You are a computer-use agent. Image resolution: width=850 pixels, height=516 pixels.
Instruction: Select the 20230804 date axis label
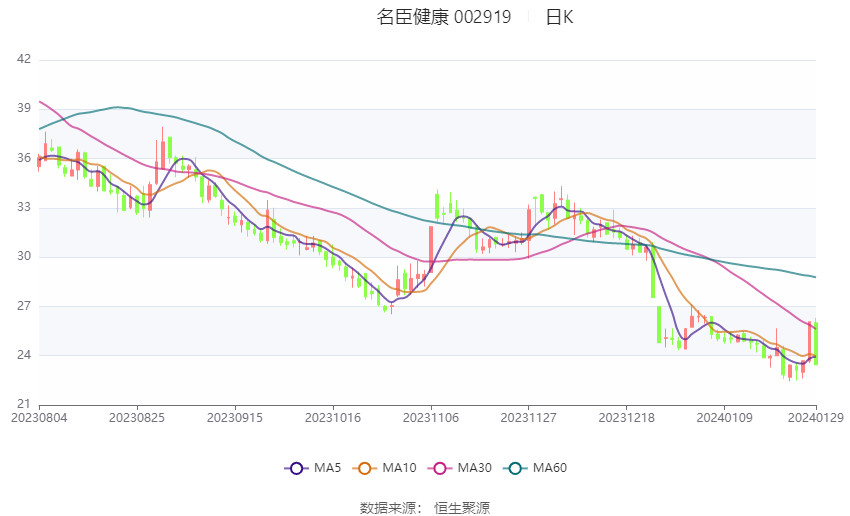39,418
